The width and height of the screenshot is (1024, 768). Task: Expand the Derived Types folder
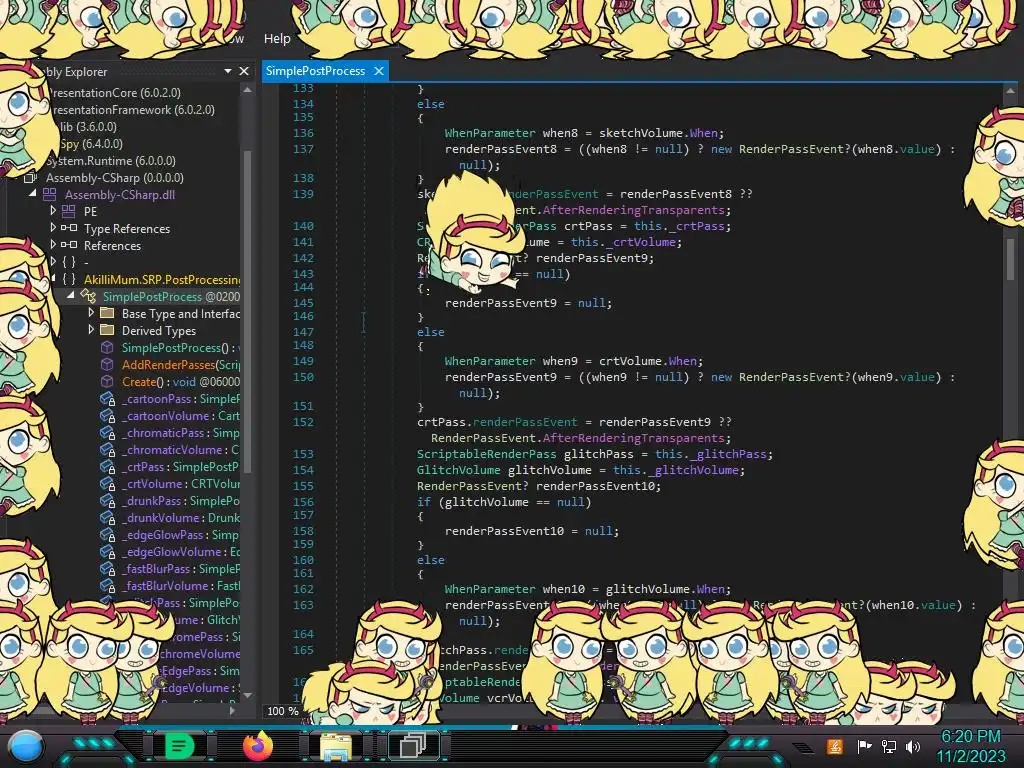(x=91, y=330)
